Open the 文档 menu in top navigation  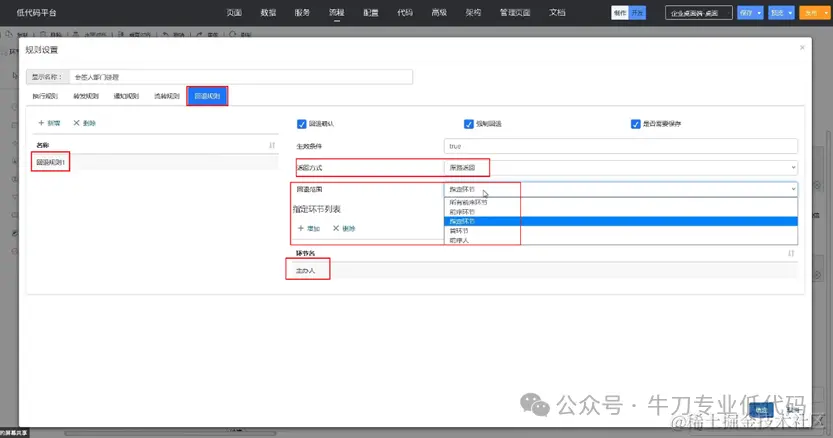tap(557, 13)
